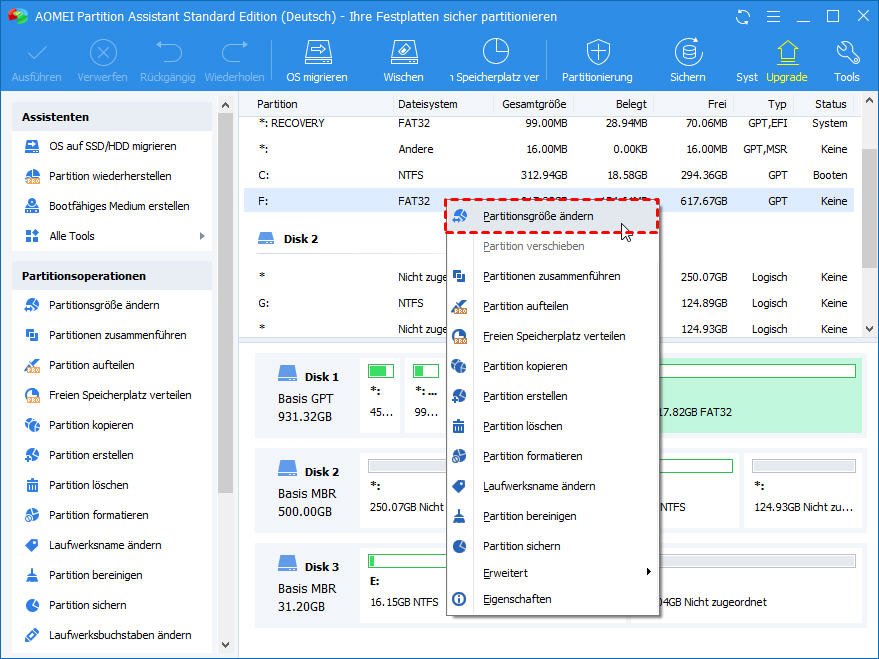This screenshot has height=659, width=879.
Task: Click the sidebar scroll up arrow
Action: (225, 105)
